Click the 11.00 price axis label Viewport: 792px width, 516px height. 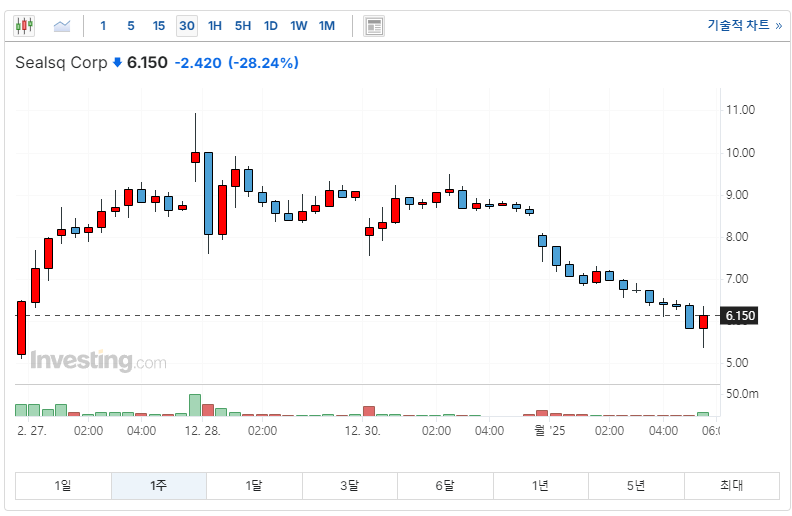pyautogui.click(x=740, y=110)
